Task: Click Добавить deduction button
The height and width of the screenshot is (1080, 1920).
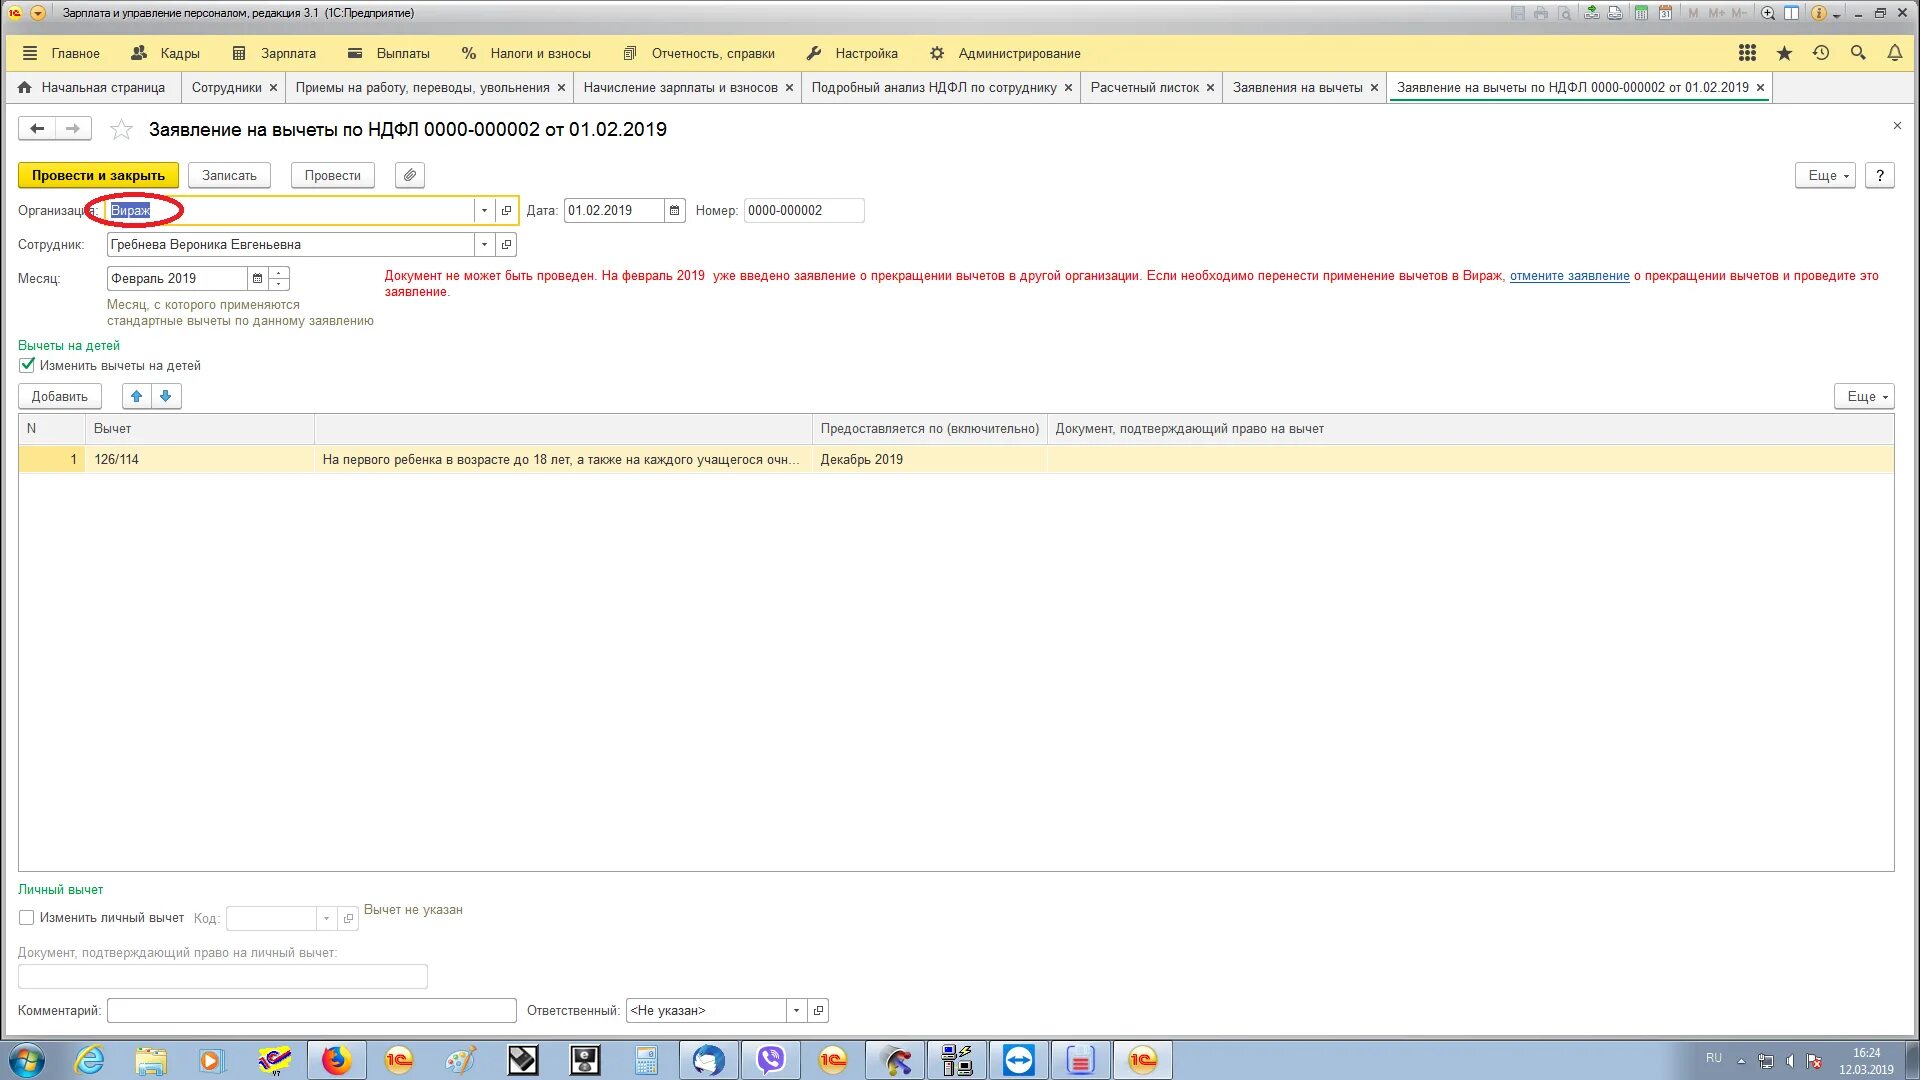Action: 59,396
